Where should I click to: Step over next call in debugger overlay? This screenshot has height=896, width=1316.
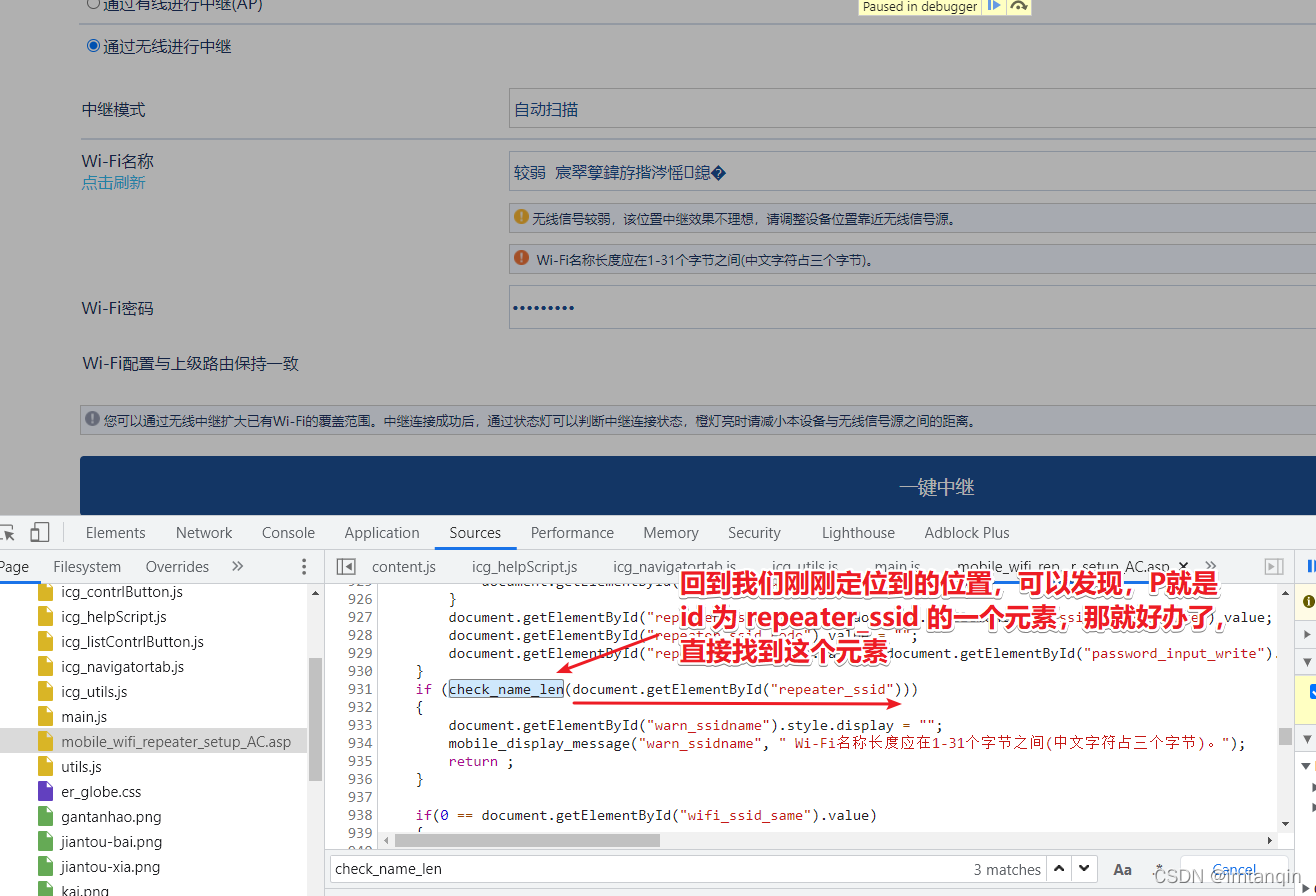1018,6
